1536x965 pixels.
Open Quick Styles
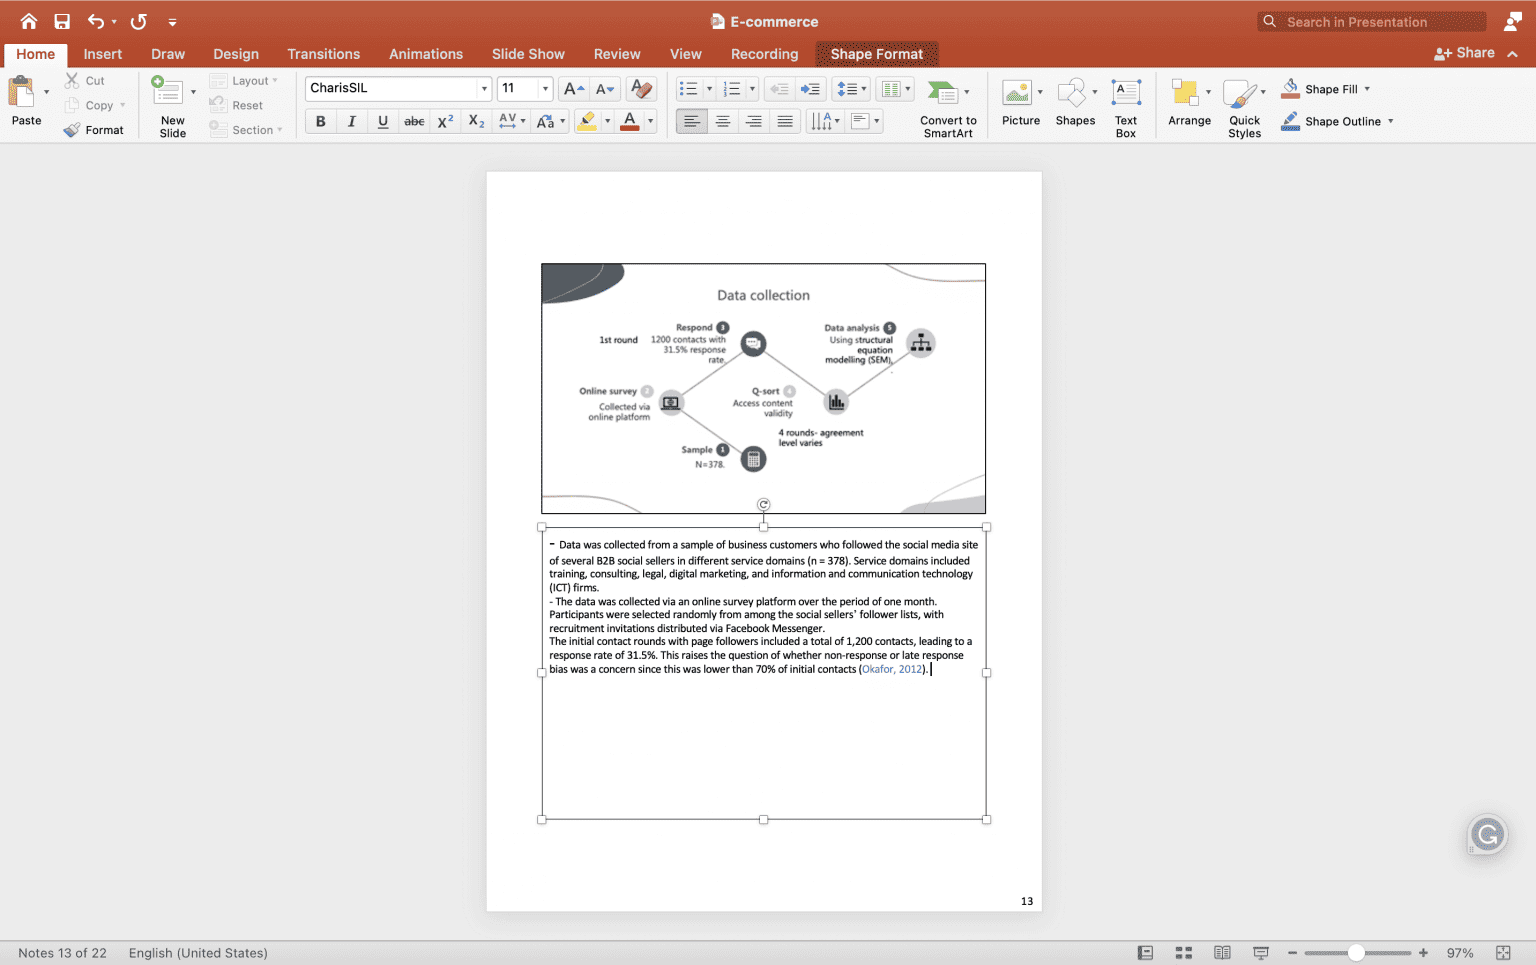(1243, 105)
